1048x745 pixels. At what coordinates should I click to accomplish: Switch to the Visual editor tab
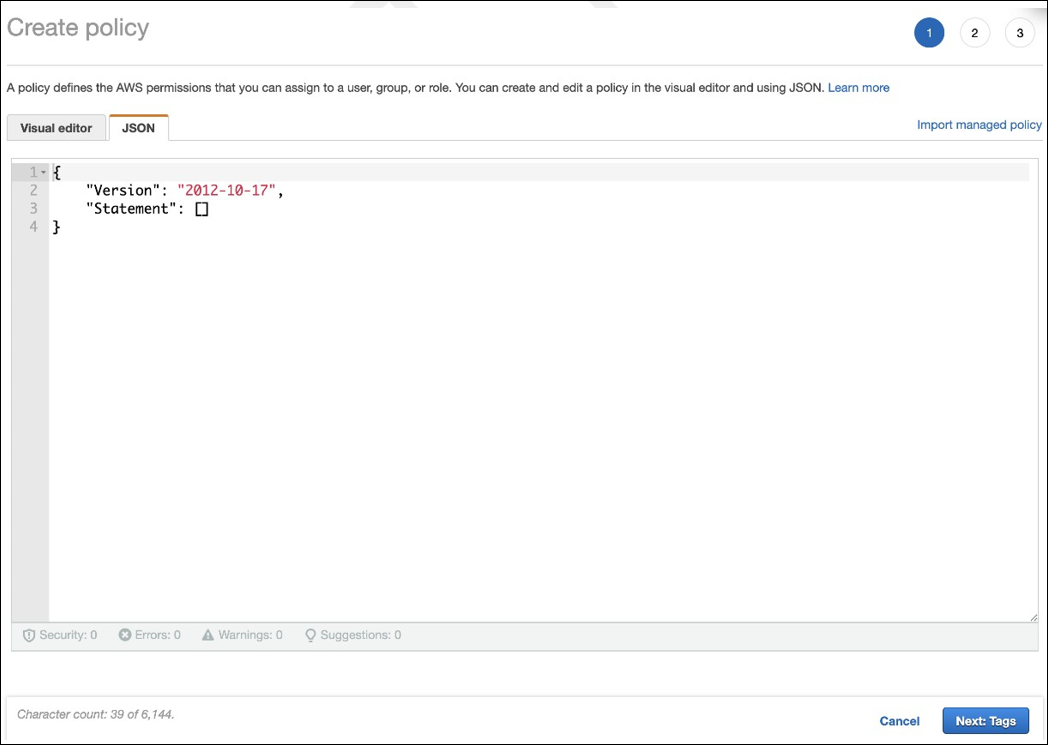pos(56,128)
